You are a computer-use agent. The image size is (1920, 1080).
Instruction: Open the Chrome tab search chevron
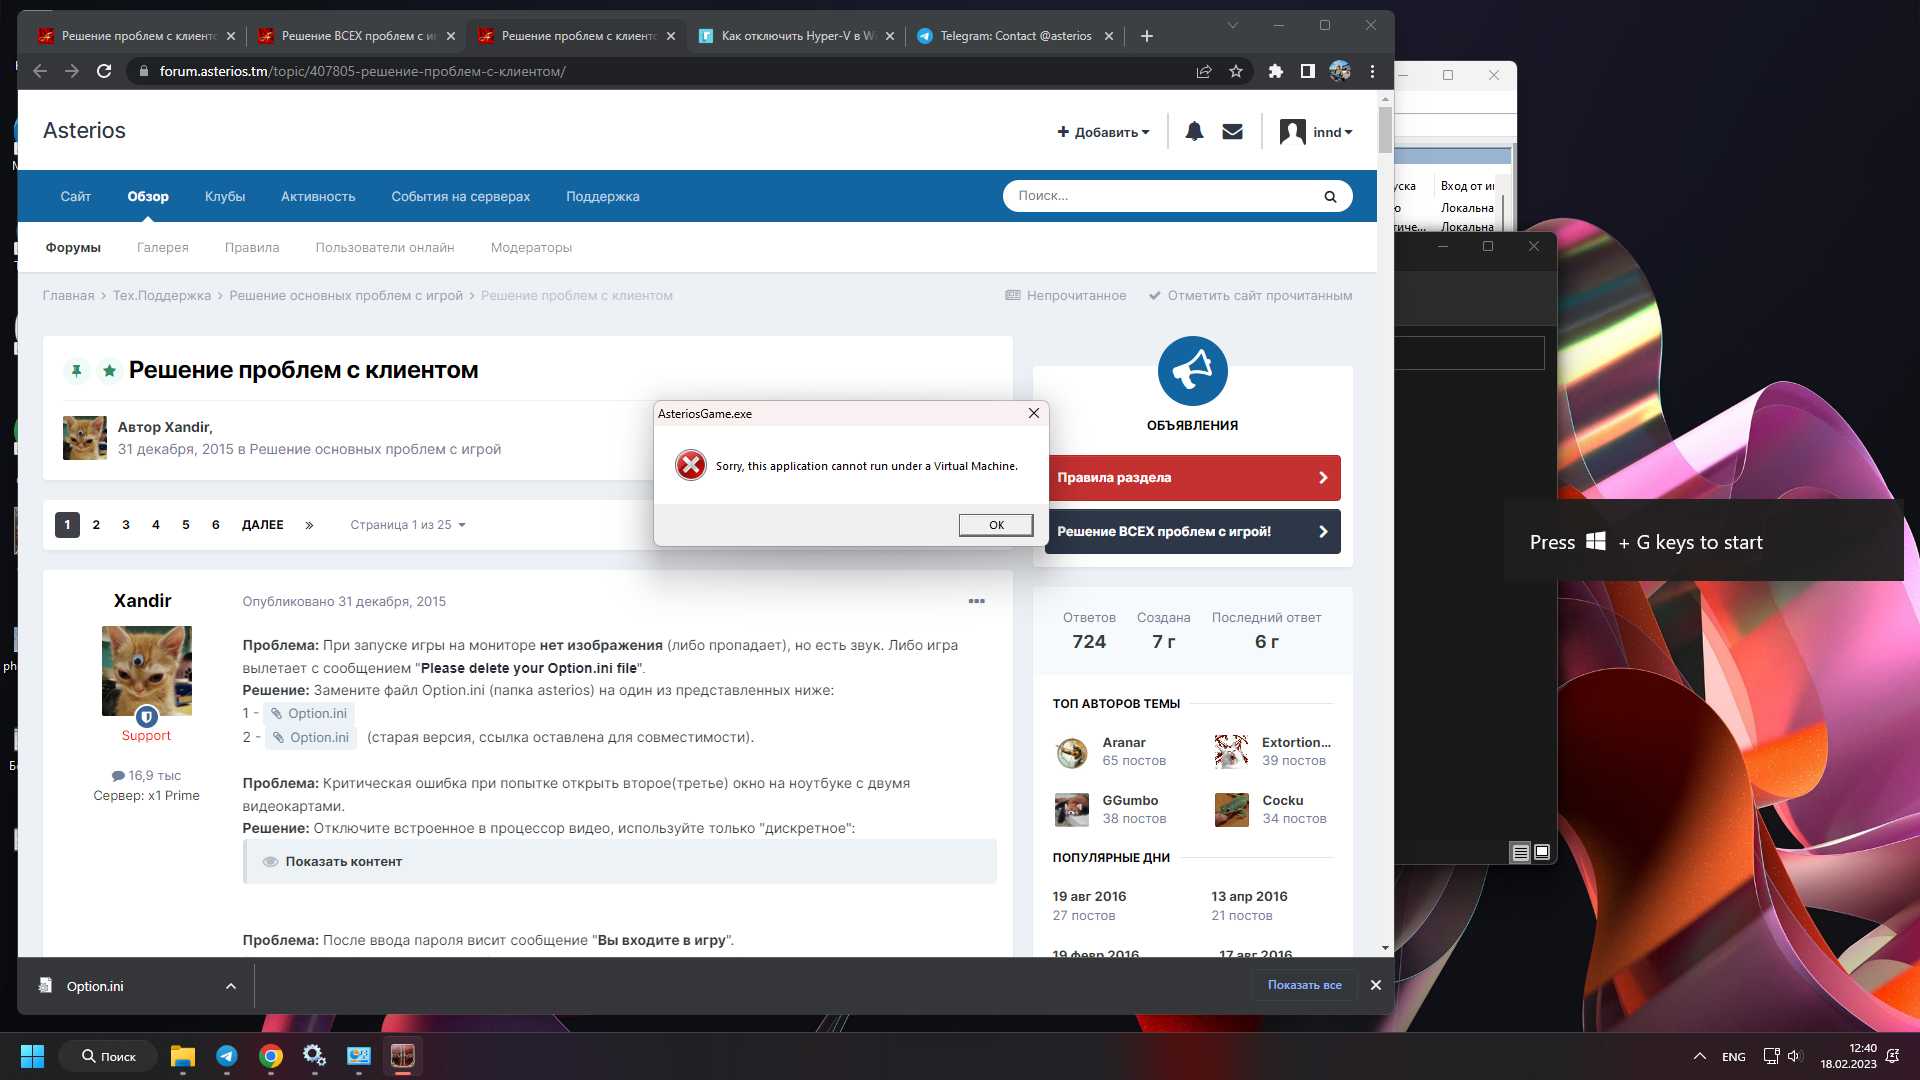[x=1233, y=25]
